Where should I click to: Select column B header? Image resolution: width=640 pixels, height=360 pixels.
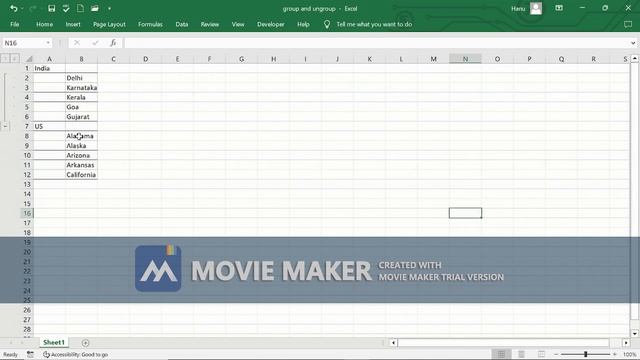click(81, 59)
